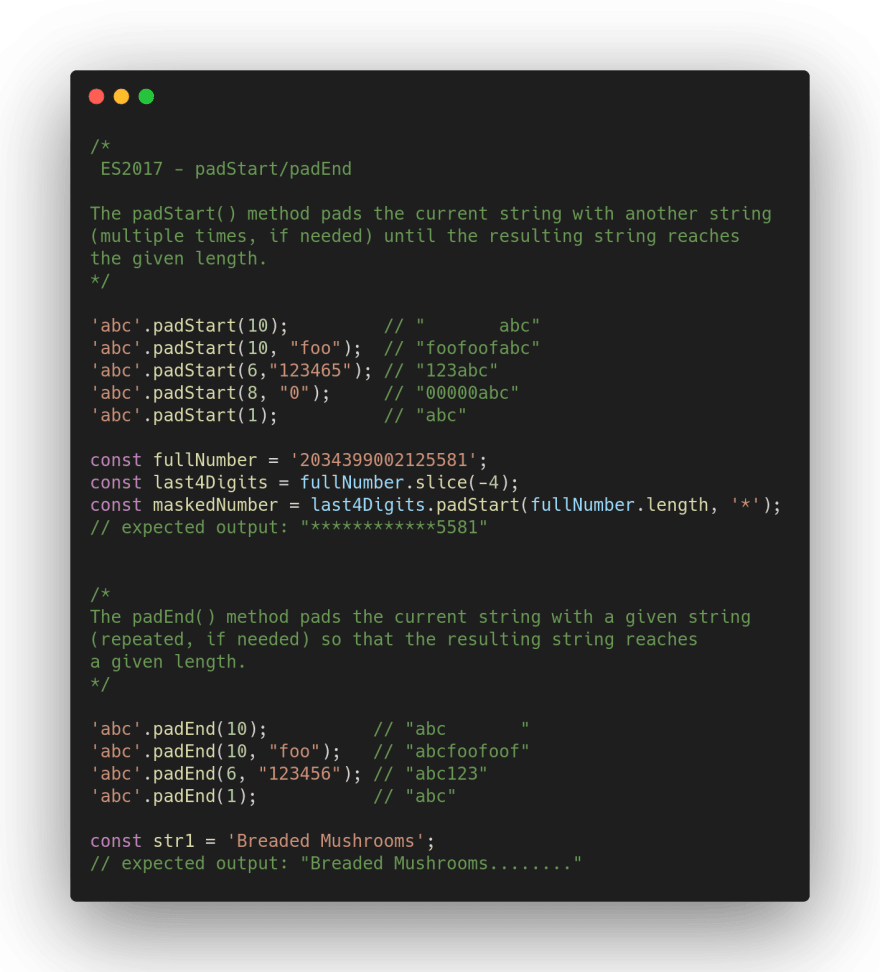
Task: Click the red close window dot
Action: 96,97
